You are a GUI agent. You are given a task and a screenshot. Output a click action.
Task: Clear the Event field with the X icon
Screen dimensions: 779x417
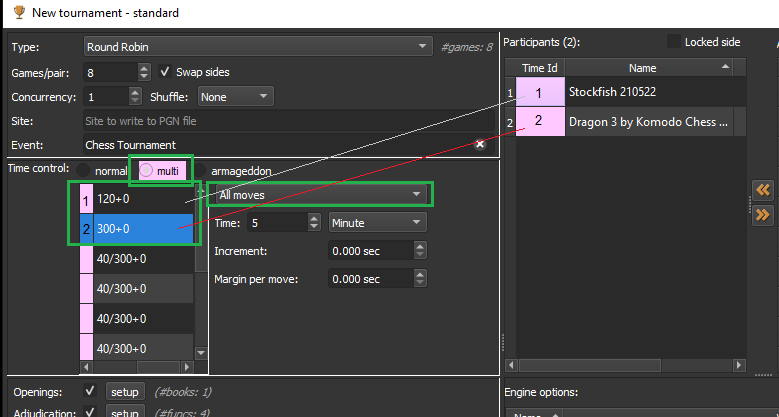point(480,145)
